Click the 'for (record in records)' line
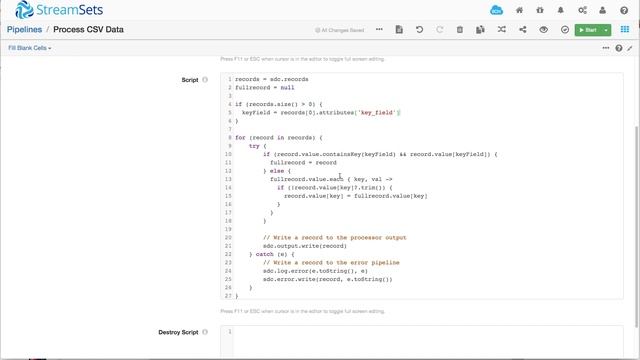 tap(278, 138)
